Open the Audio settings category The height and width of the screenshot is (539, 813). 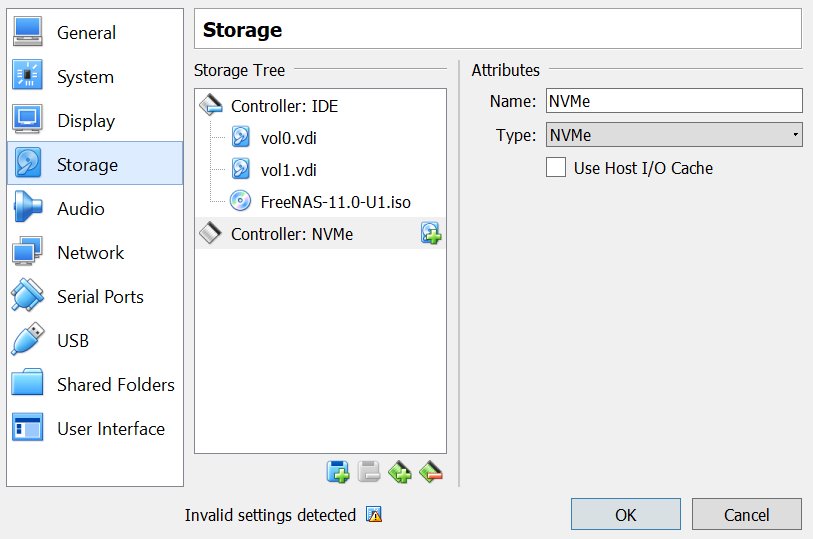95,208
